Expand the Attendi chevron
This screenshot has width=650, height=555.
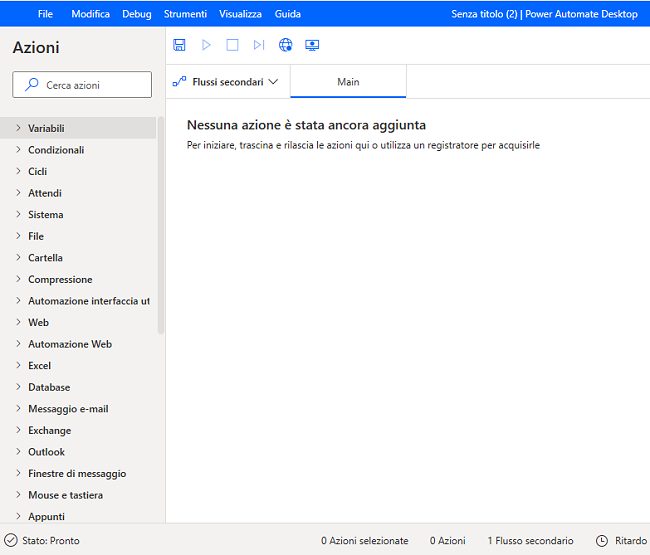pos(18,192)
